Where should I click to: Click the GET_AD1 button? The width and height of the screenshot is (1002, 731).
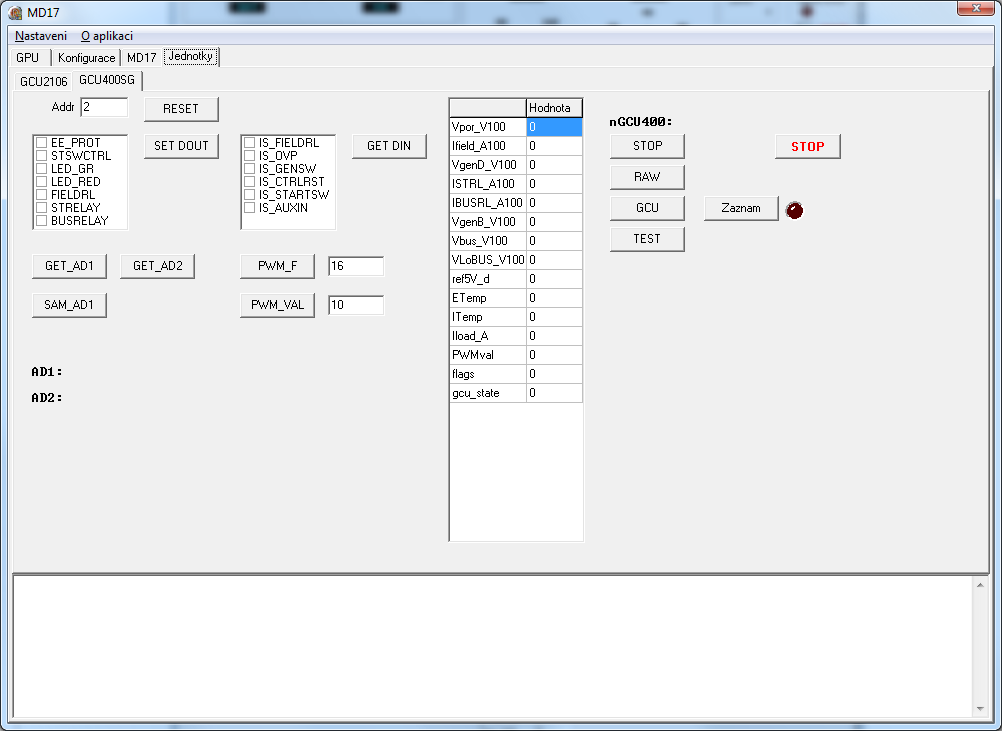pos(69,266)
